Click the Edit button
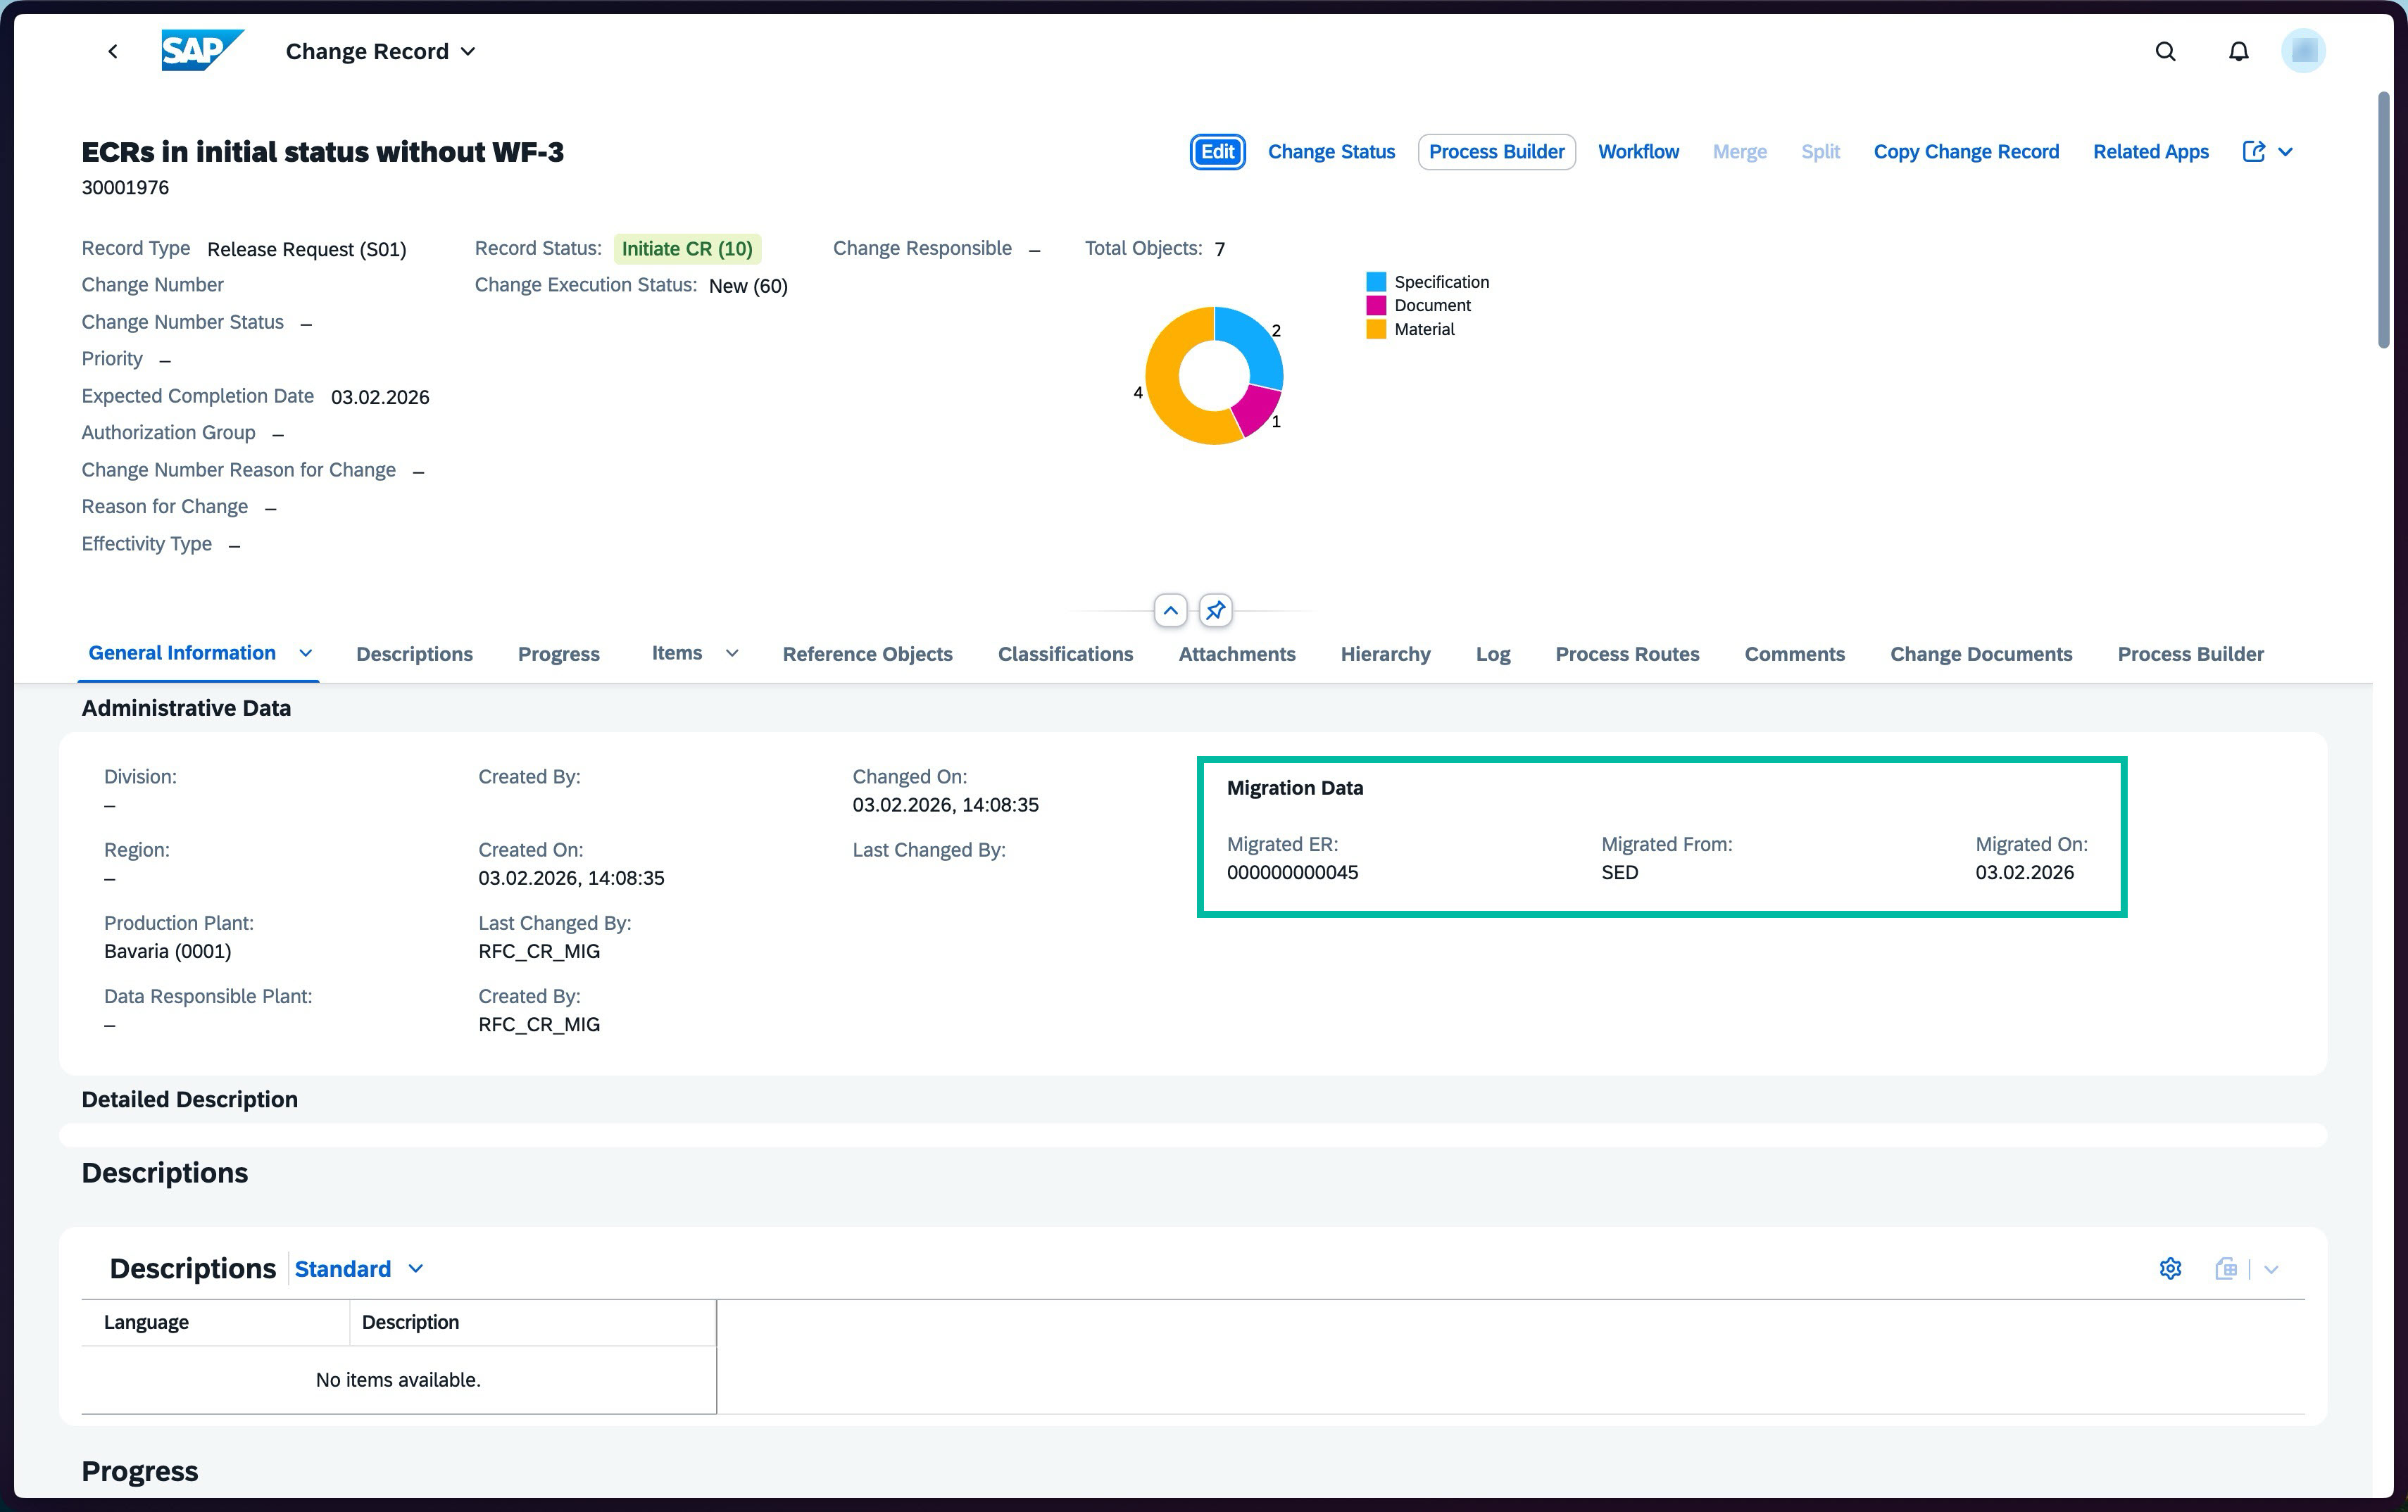 [x=1217, y=151]
